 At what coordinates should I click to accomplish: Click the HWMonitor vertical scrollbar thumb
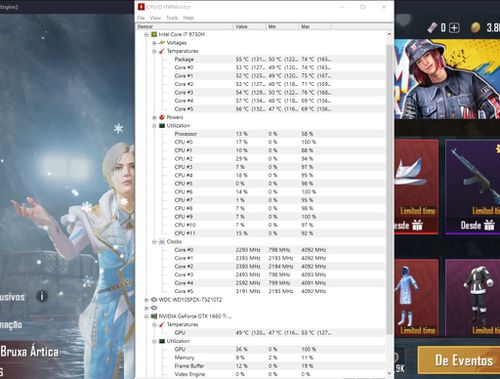(x=389, y=190)
